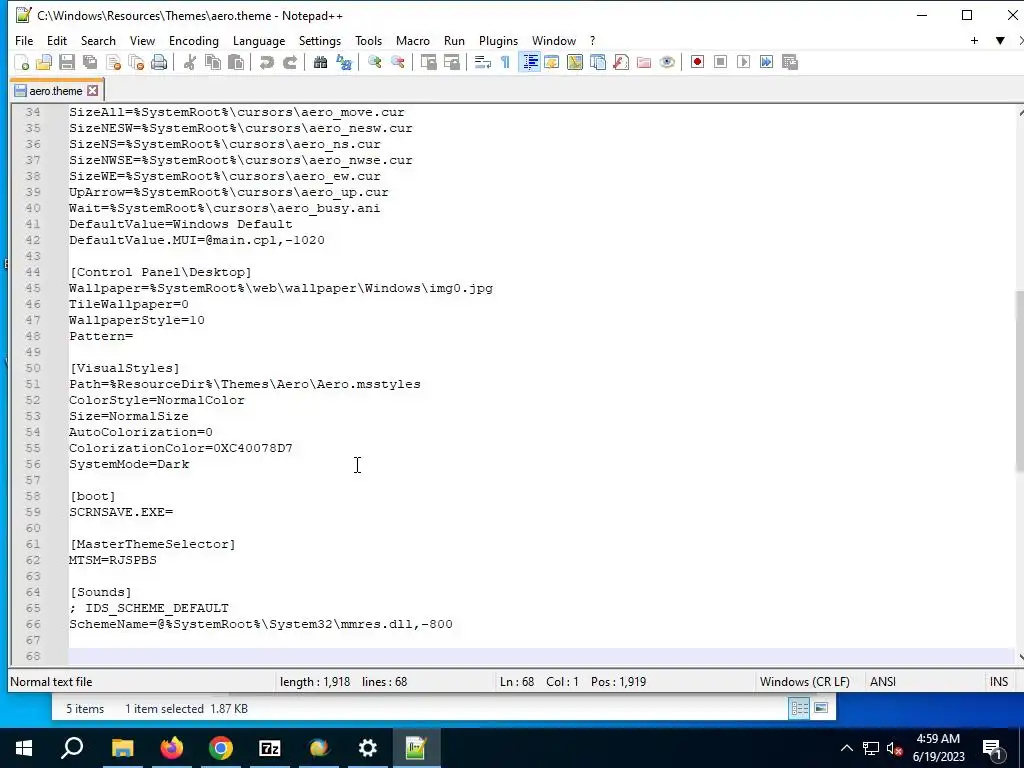
Task: Play back the recorded macro
Action: [x=743, y=62]
